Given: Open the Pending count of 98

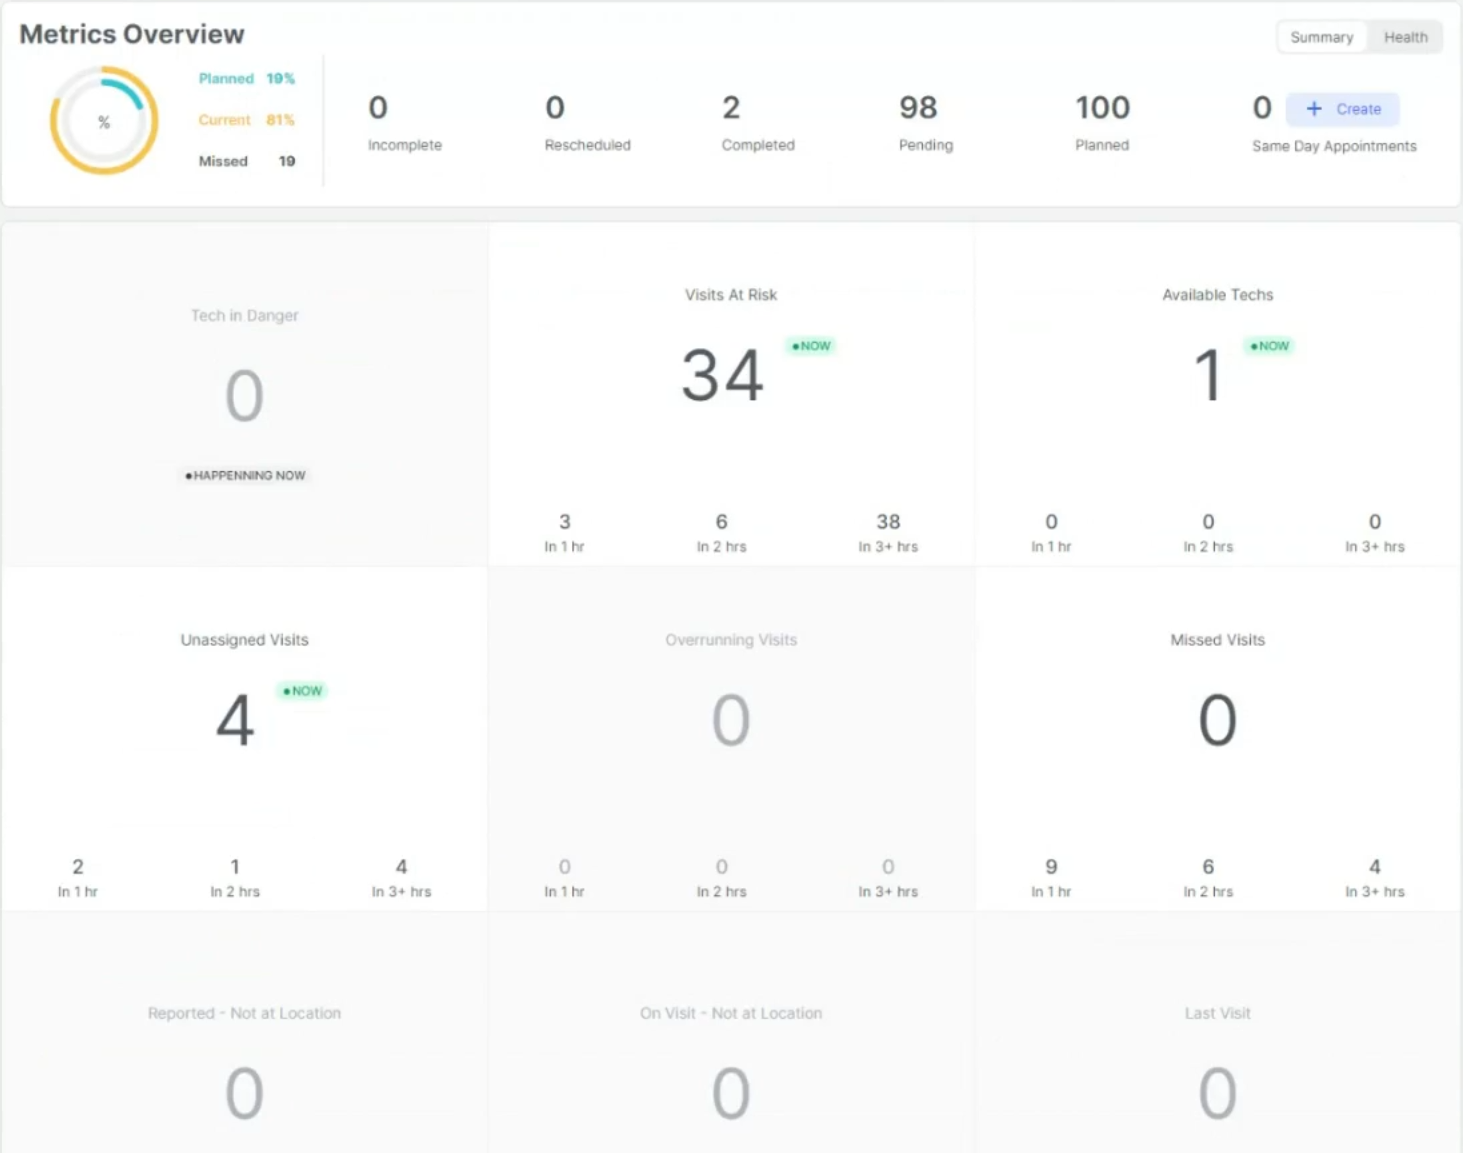Looking at the screenshot, I should point(925,123).
